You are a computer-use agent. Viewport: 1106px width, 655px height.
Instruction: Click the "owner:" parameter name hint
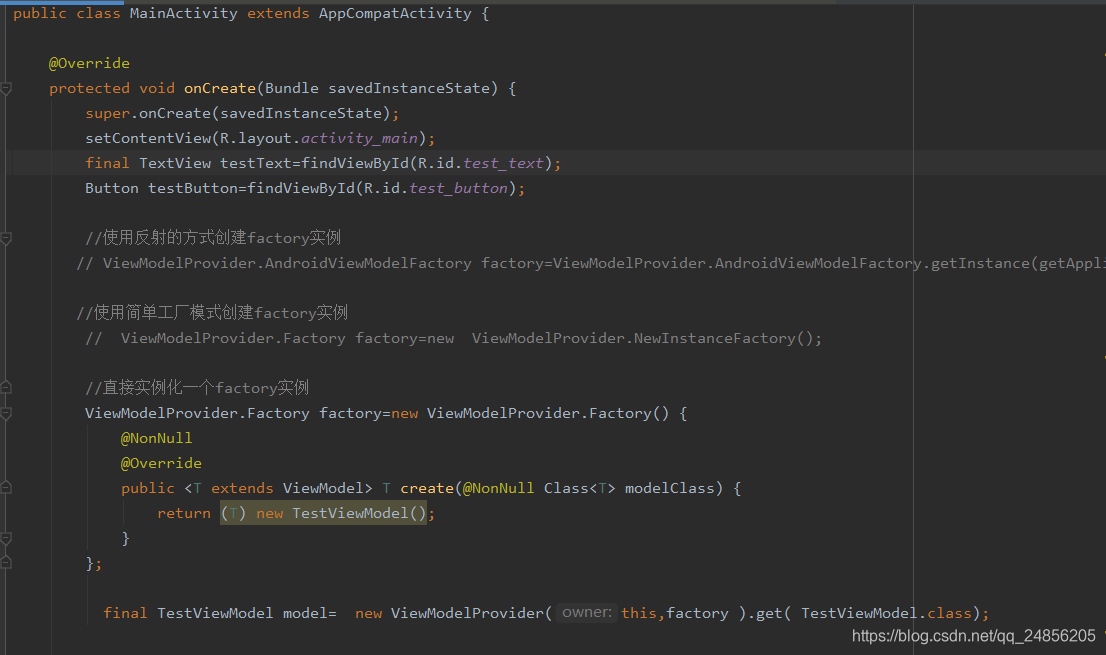(586, 612)
